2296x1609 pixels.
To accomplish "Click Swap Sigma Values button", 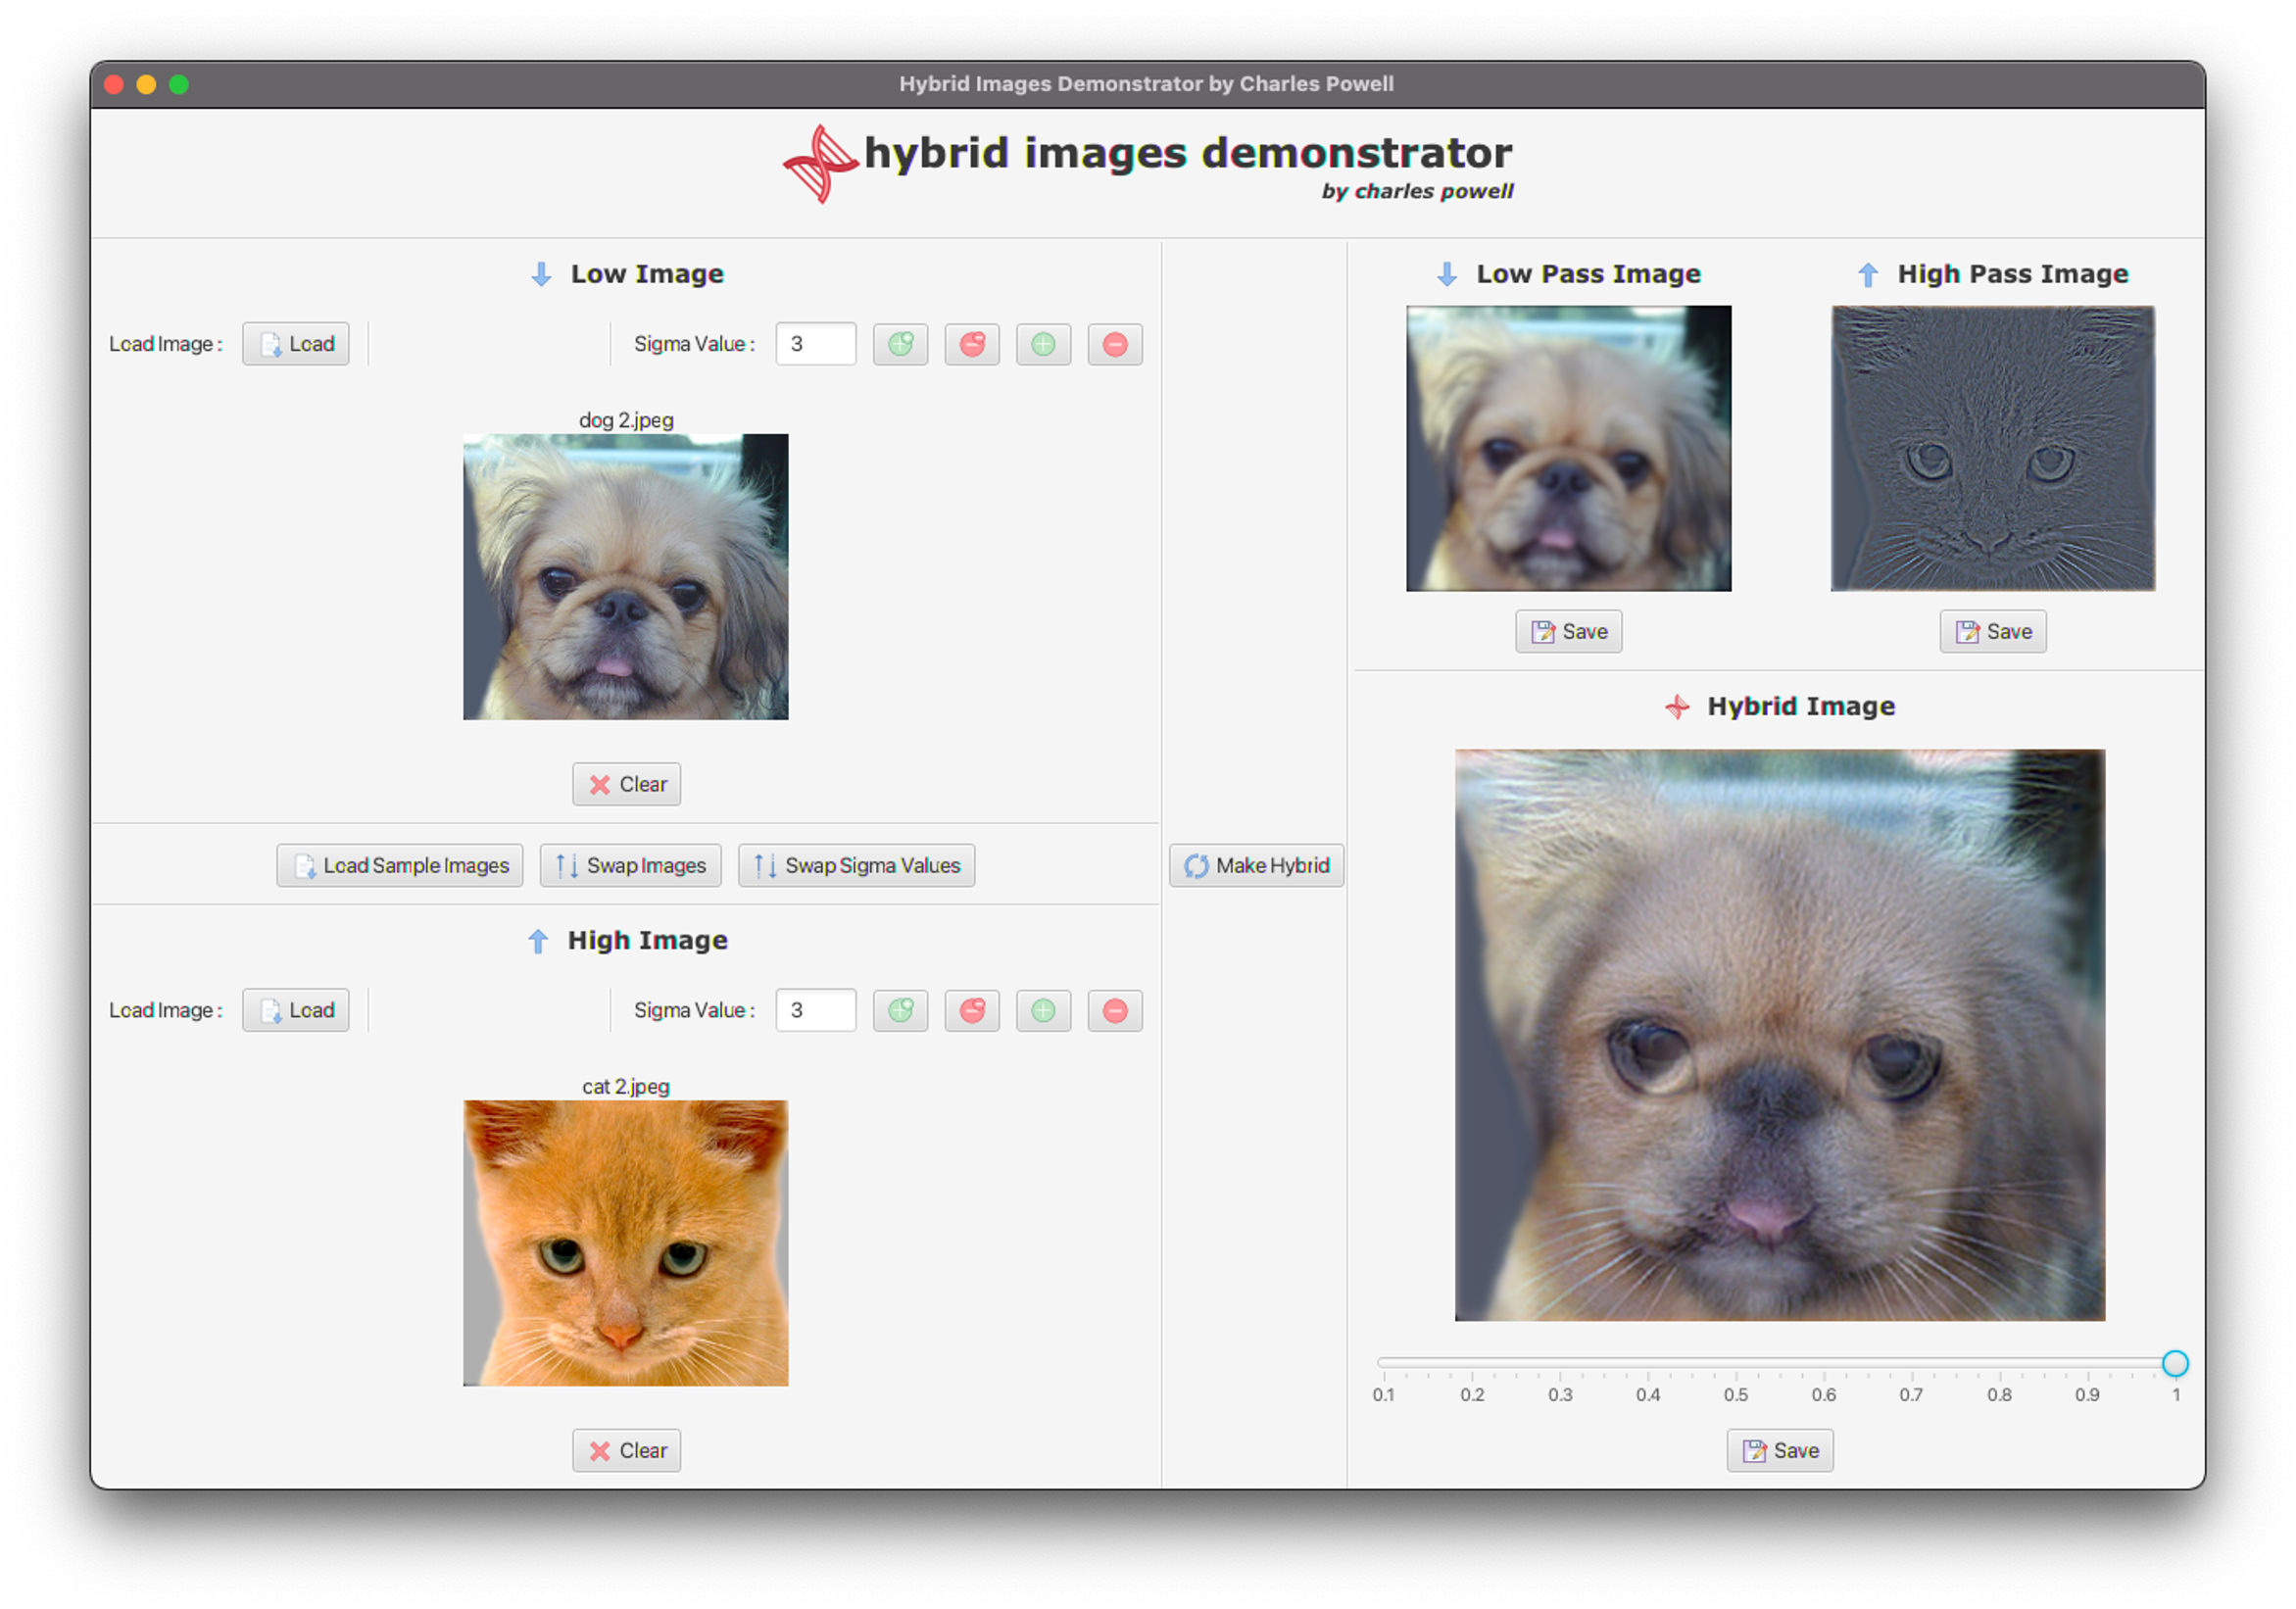I will [x=856, y=865].
